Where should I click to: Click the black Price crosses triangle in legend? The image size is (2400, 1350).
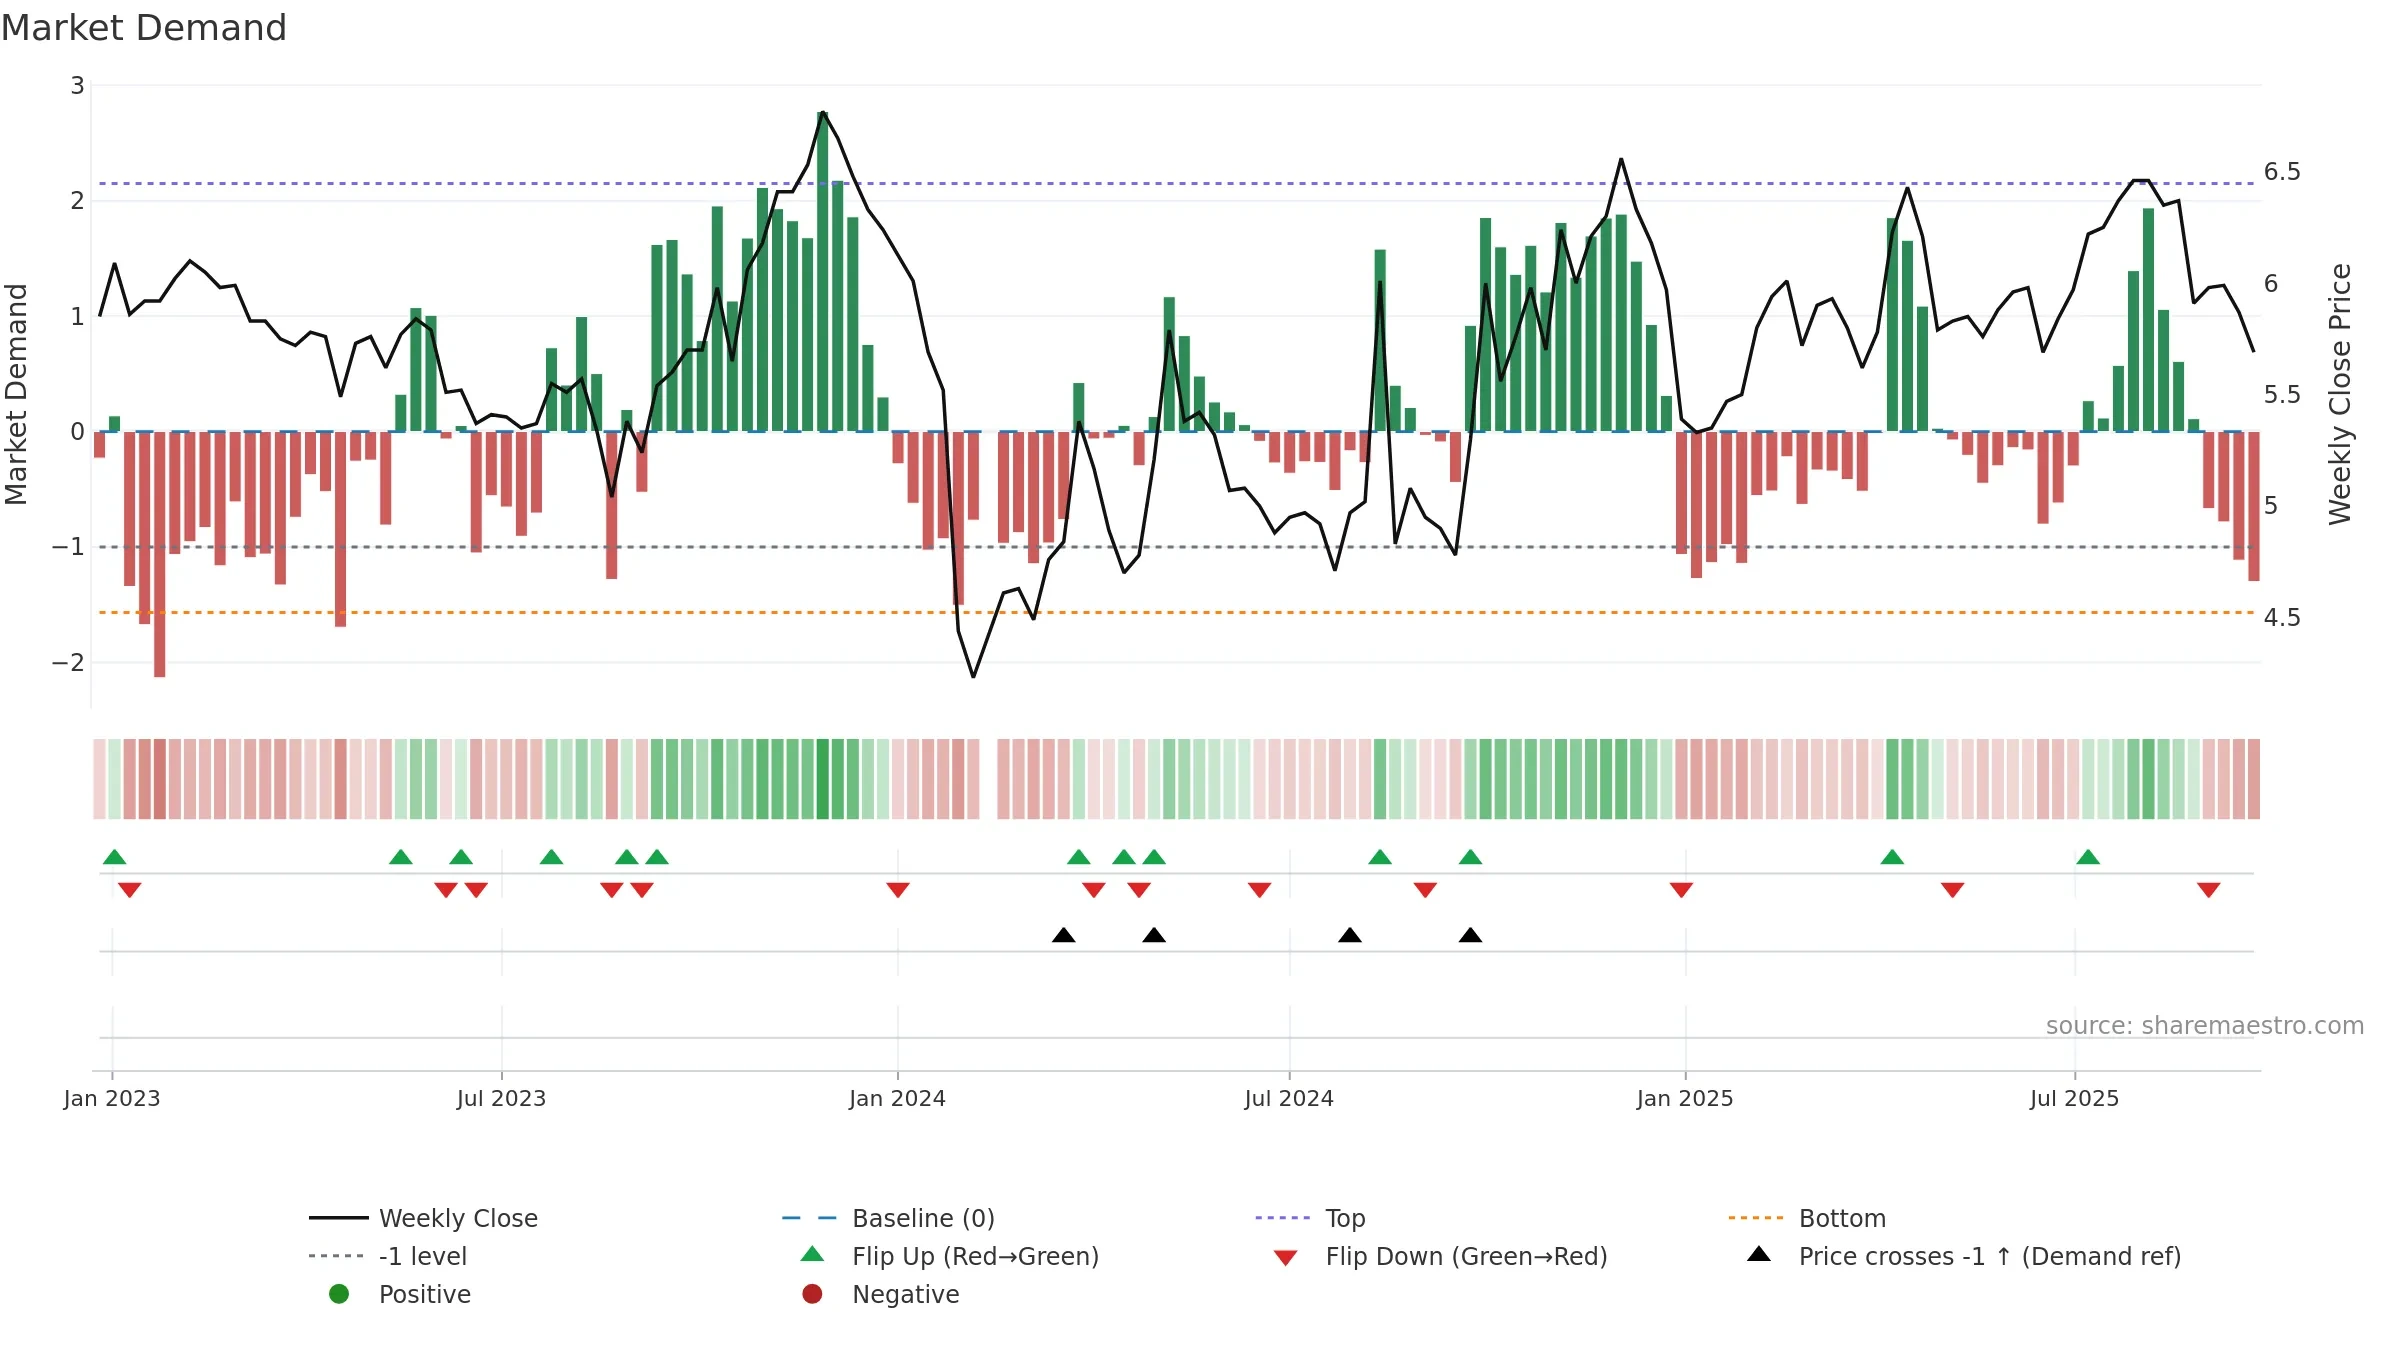click(1759, 1254)
